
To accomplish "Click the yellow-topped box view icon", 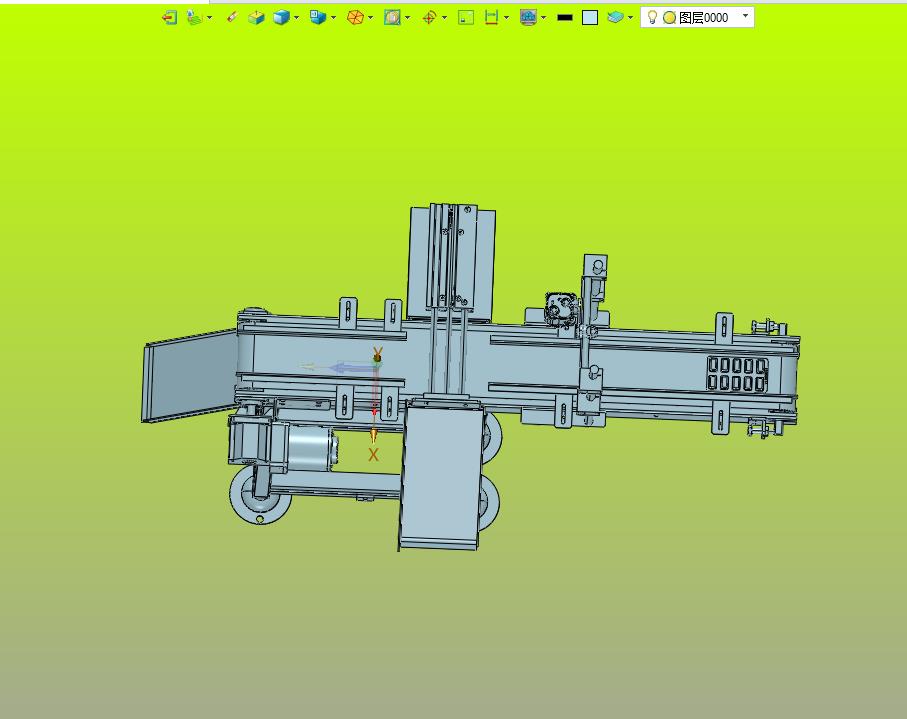I will tap(256, 18).
